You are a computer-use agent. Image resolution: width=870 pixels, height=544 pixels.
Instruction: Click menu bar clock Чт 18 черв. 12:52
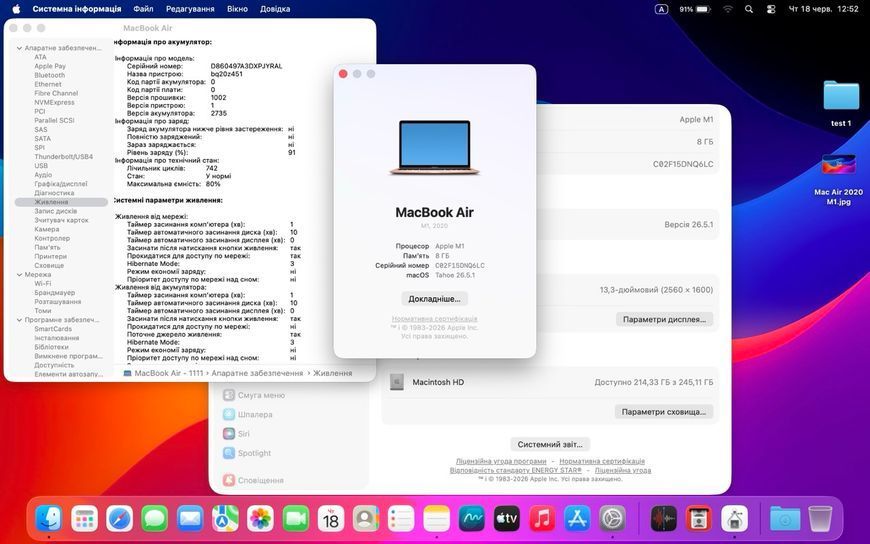click(x=823, y=9)
